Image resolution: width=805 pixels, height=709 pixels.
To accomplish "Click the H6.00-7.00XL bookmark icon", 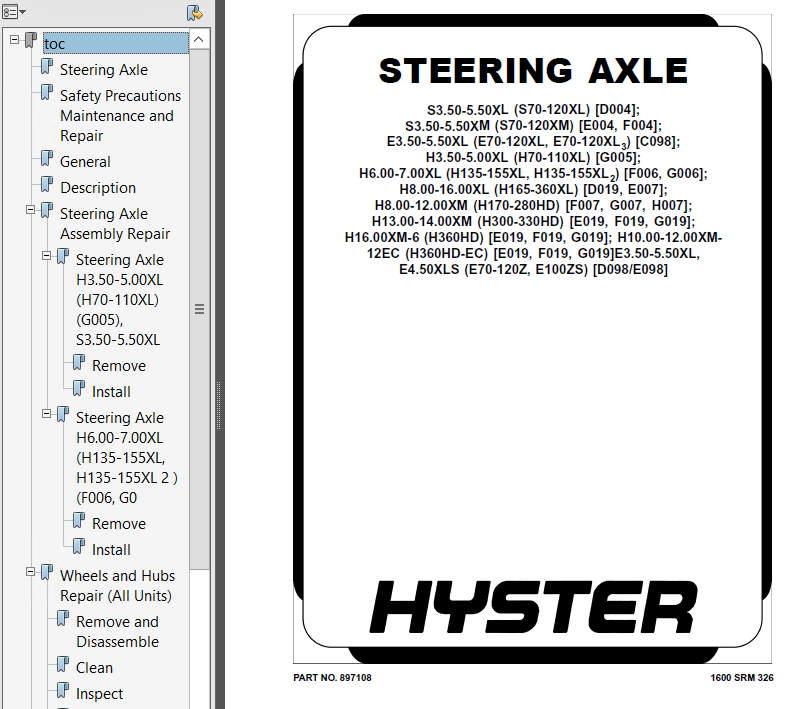I will (63, 415).
